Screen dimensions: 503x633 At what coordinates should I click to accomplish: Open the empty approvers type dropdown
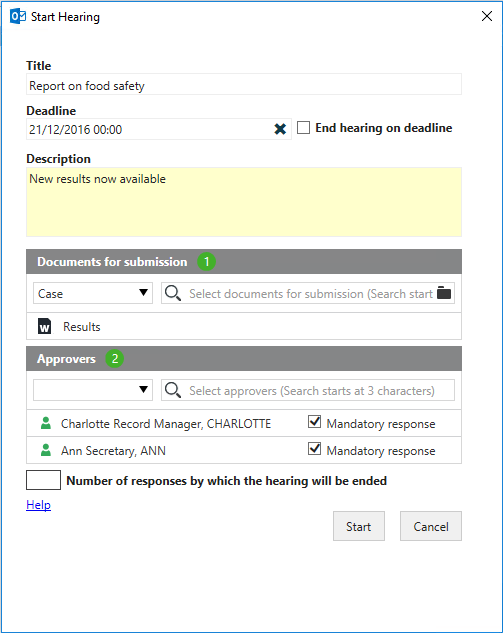[93, 390]
